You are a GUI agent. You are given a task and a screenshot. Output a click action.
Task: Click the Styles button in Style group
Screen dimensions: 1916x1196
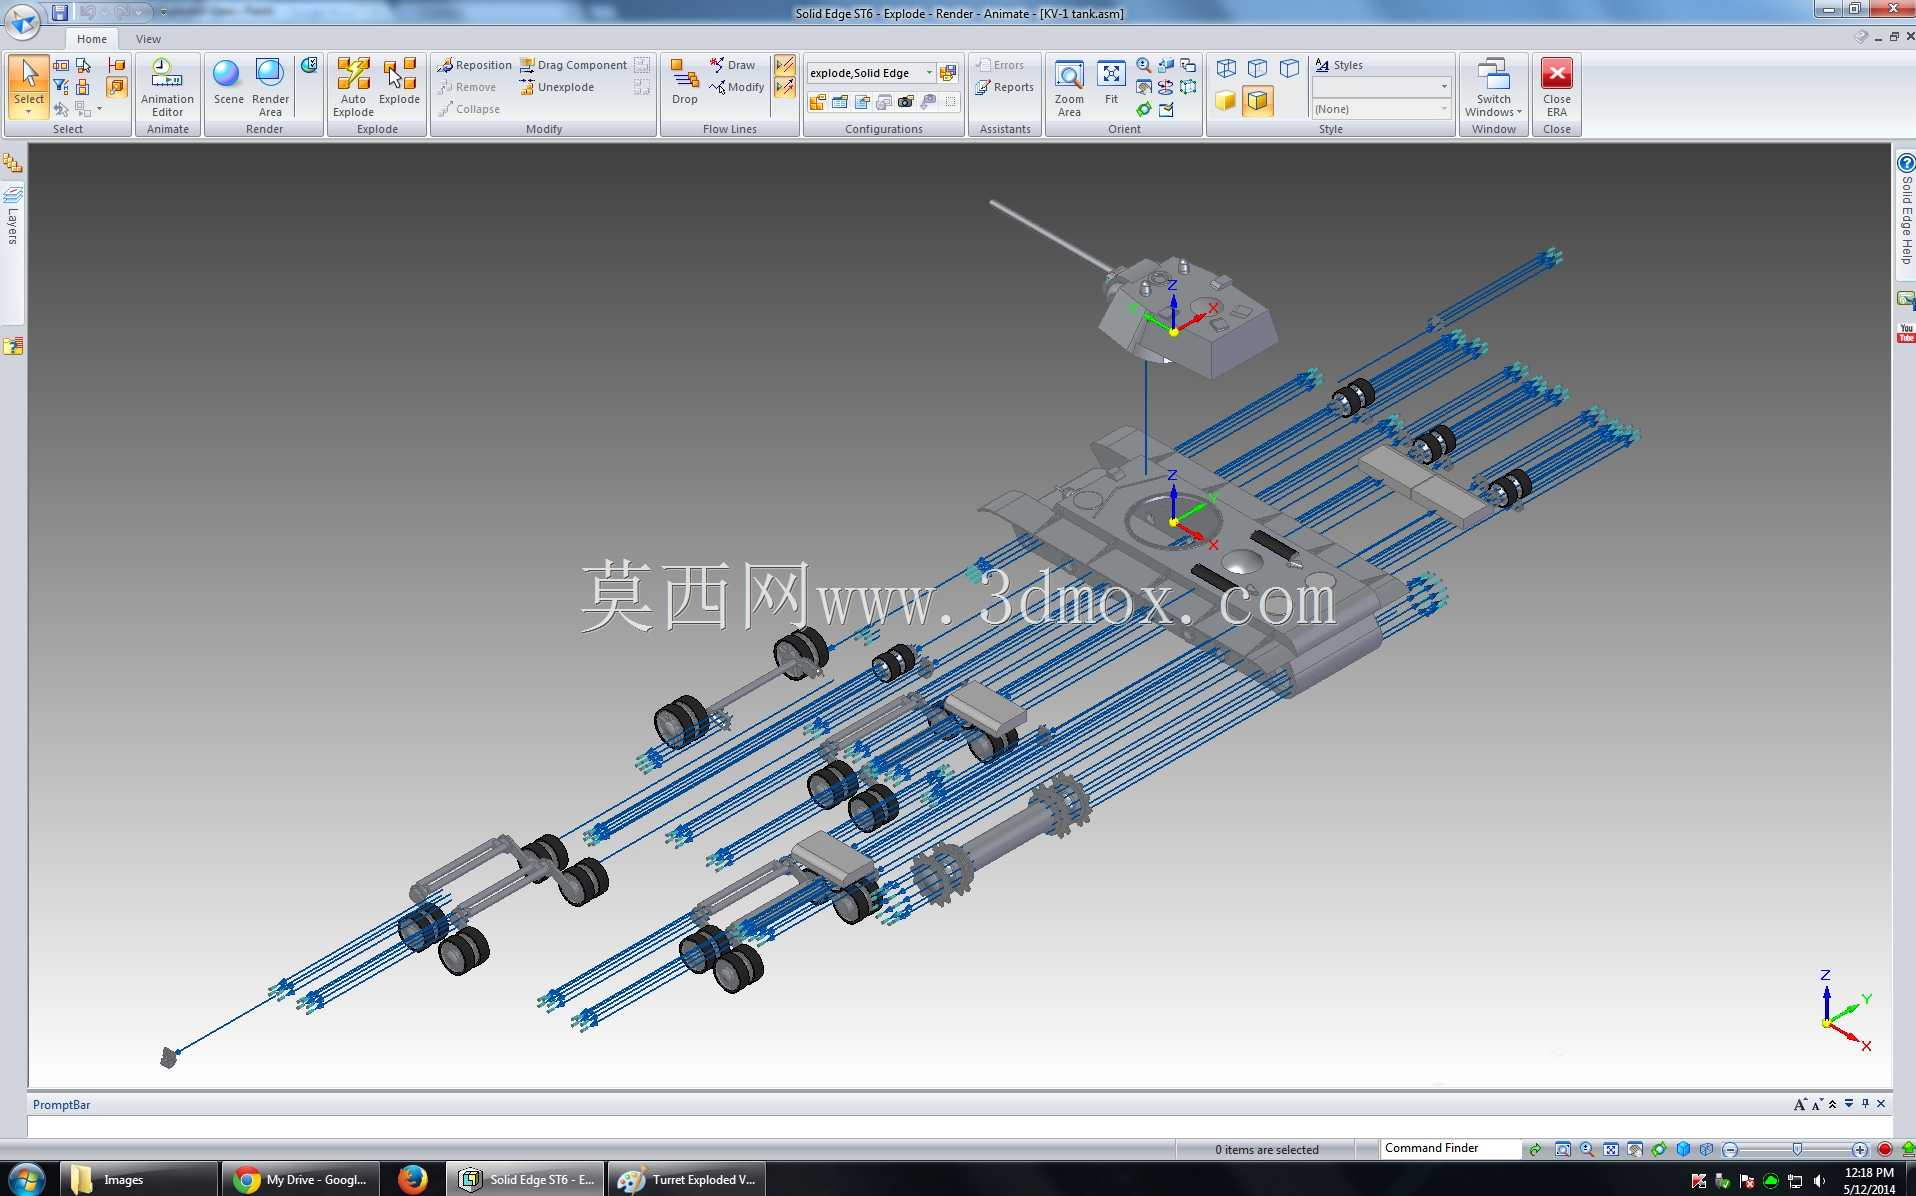[1339, 65]
